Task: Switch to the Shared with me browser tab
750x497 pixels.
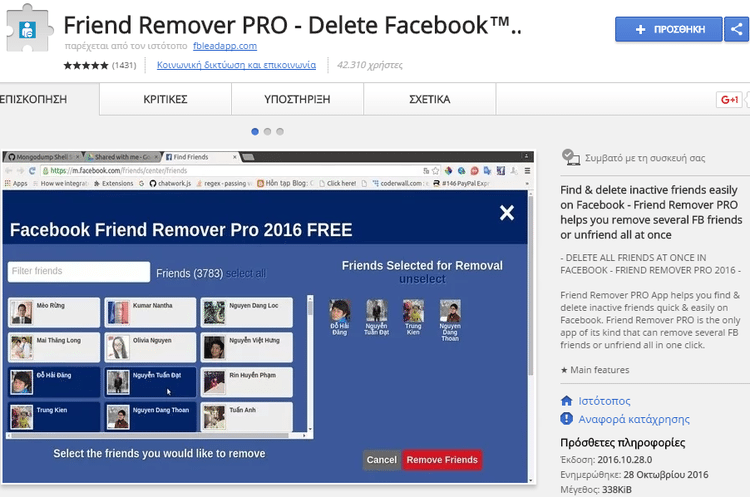Action: 122,157
